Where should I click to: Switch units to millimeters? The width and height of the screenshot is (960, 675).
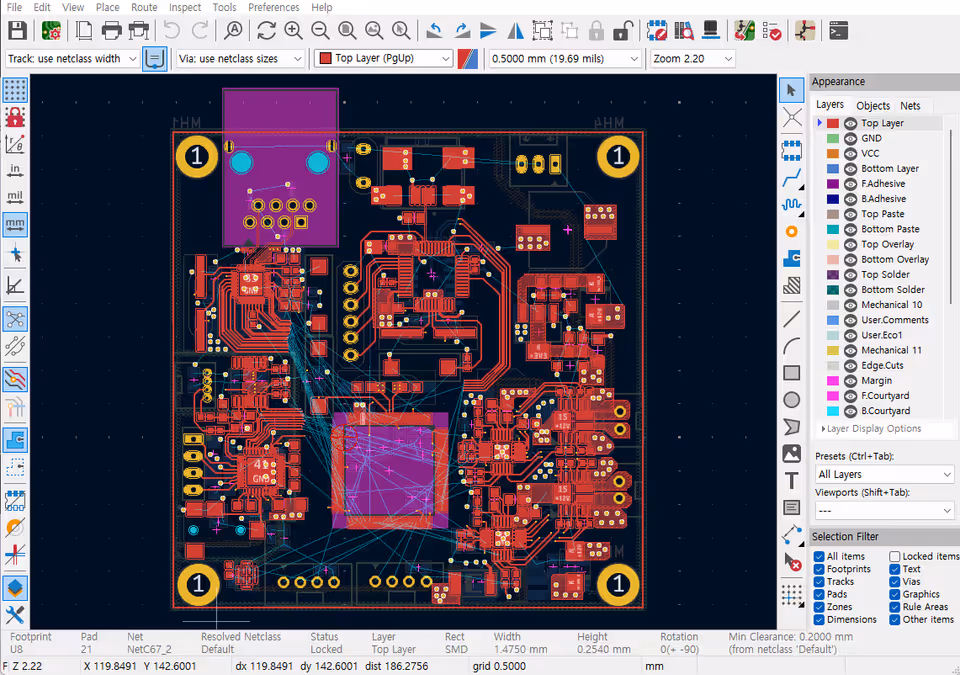(15, 224)
